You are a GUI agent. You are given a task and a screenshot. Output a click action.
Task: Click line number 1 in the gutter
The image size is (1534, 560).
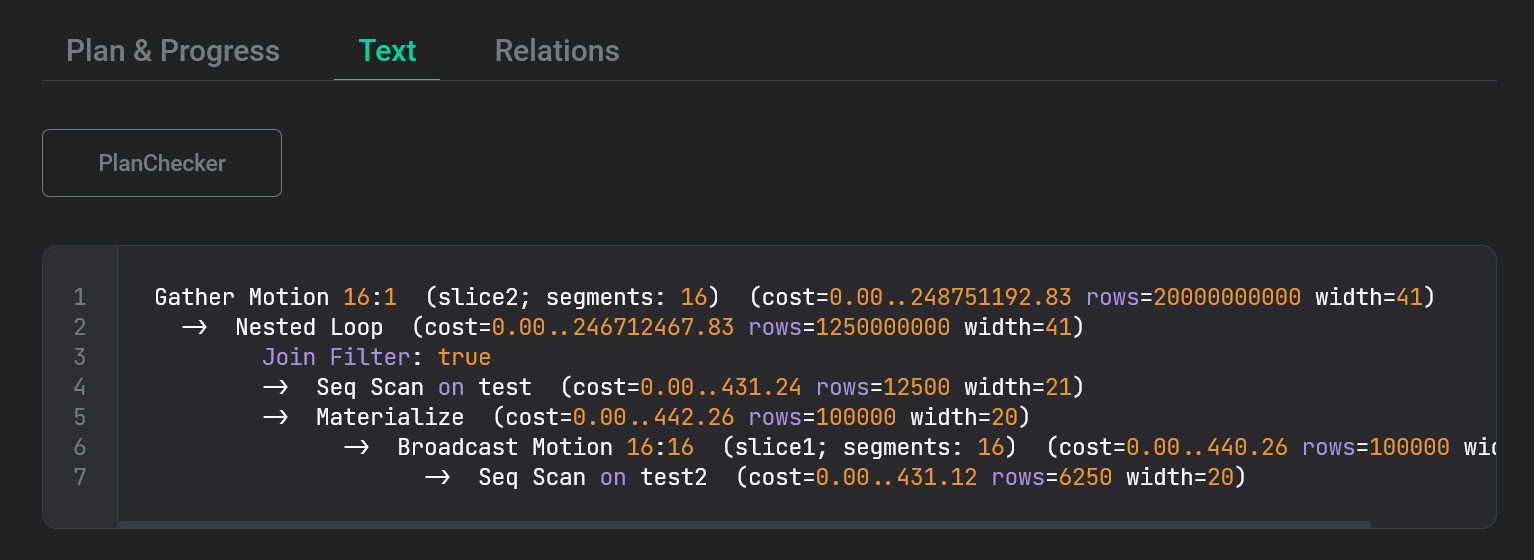click(80, 297)
